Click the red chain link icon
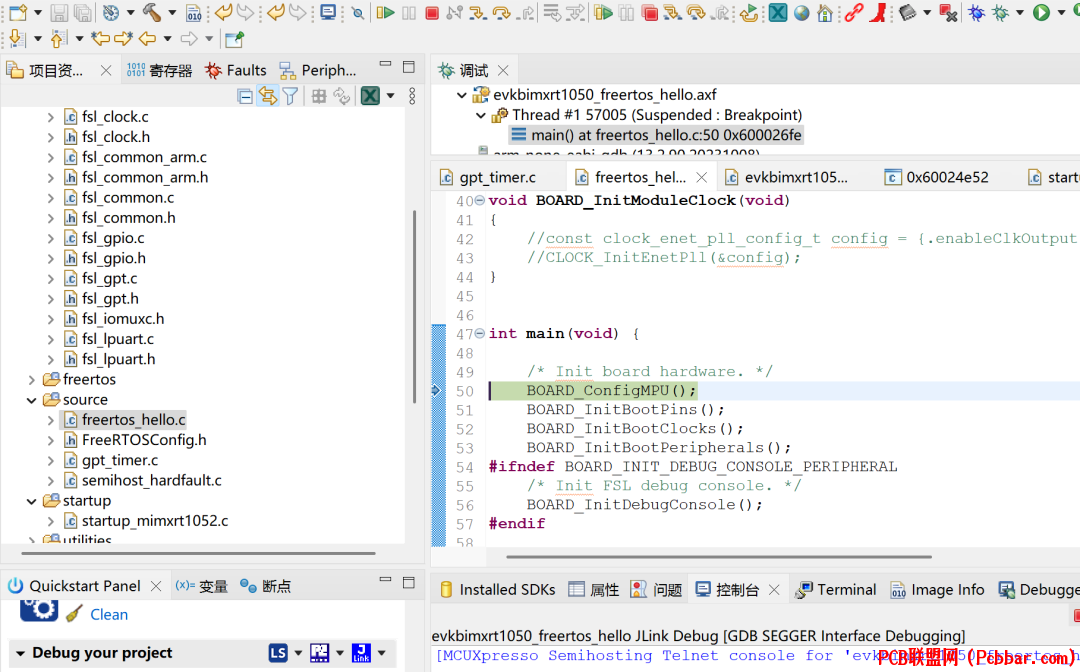 coord(854,12)
